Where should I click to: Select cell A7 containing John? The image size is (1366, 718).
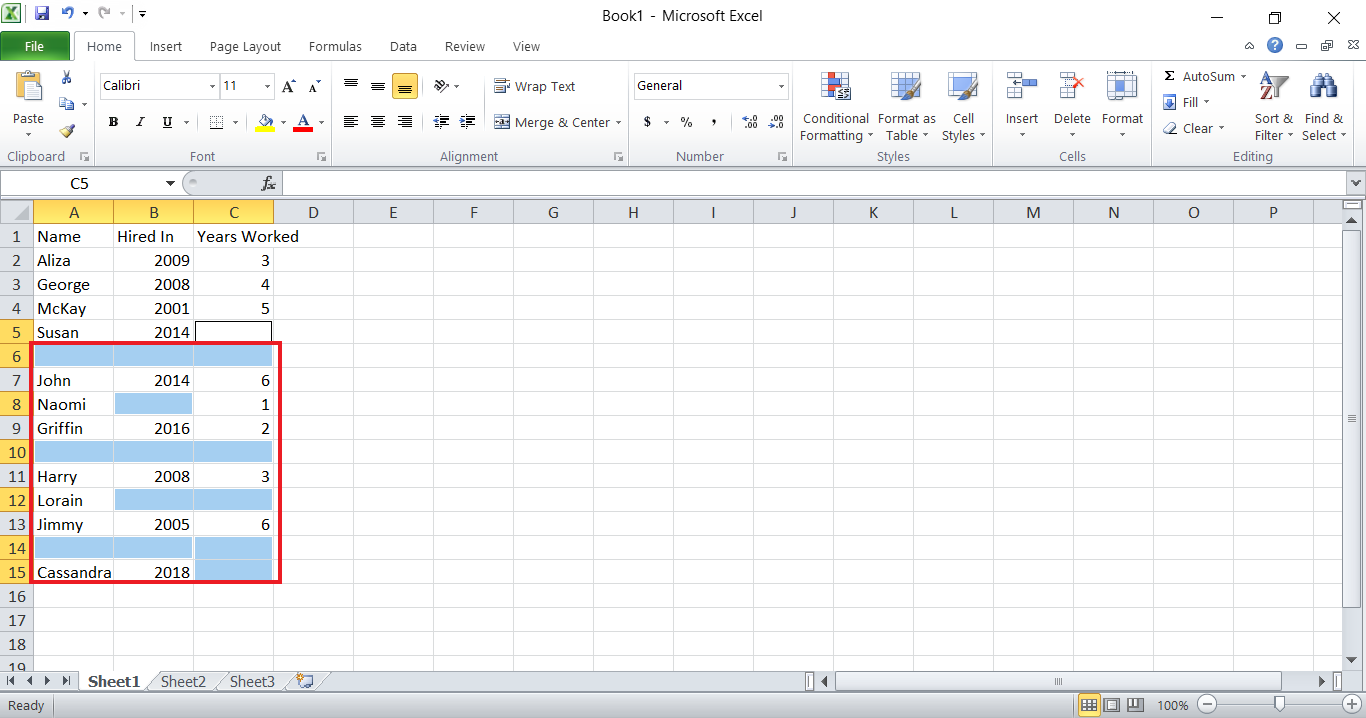click(x=73, y=380)
